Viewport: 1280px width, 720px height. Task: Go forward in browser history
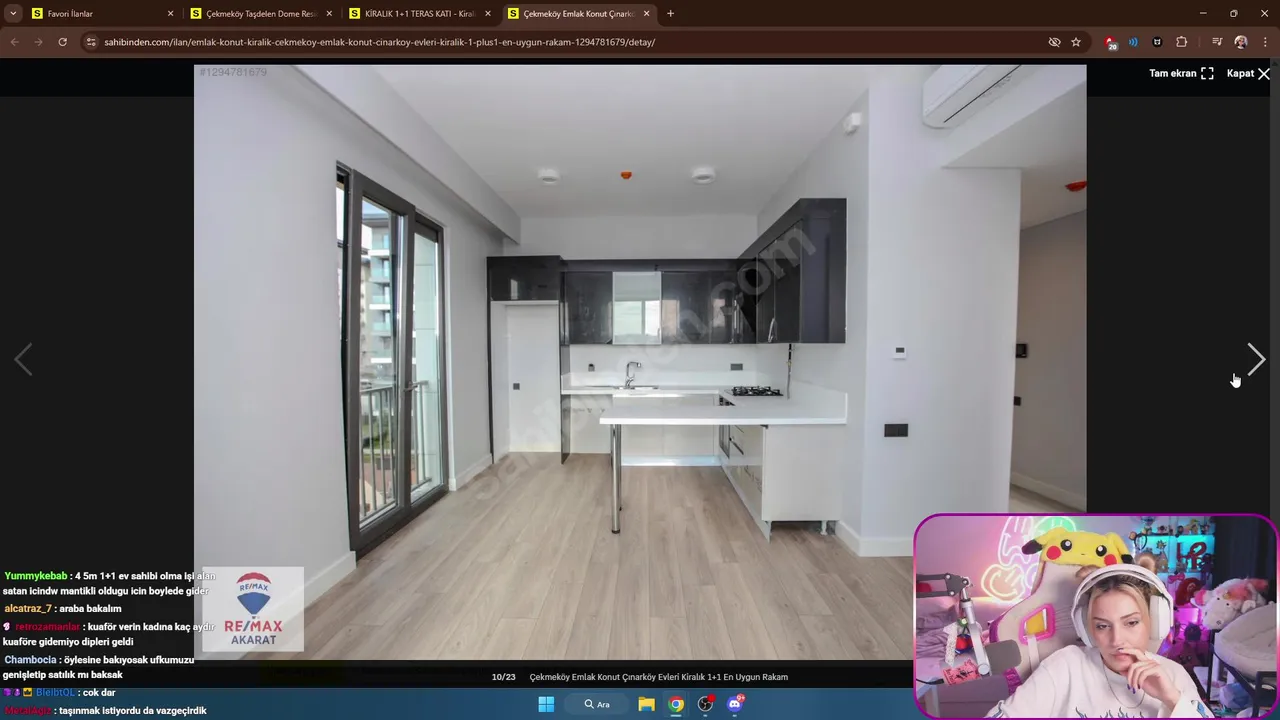click(38, 42)
